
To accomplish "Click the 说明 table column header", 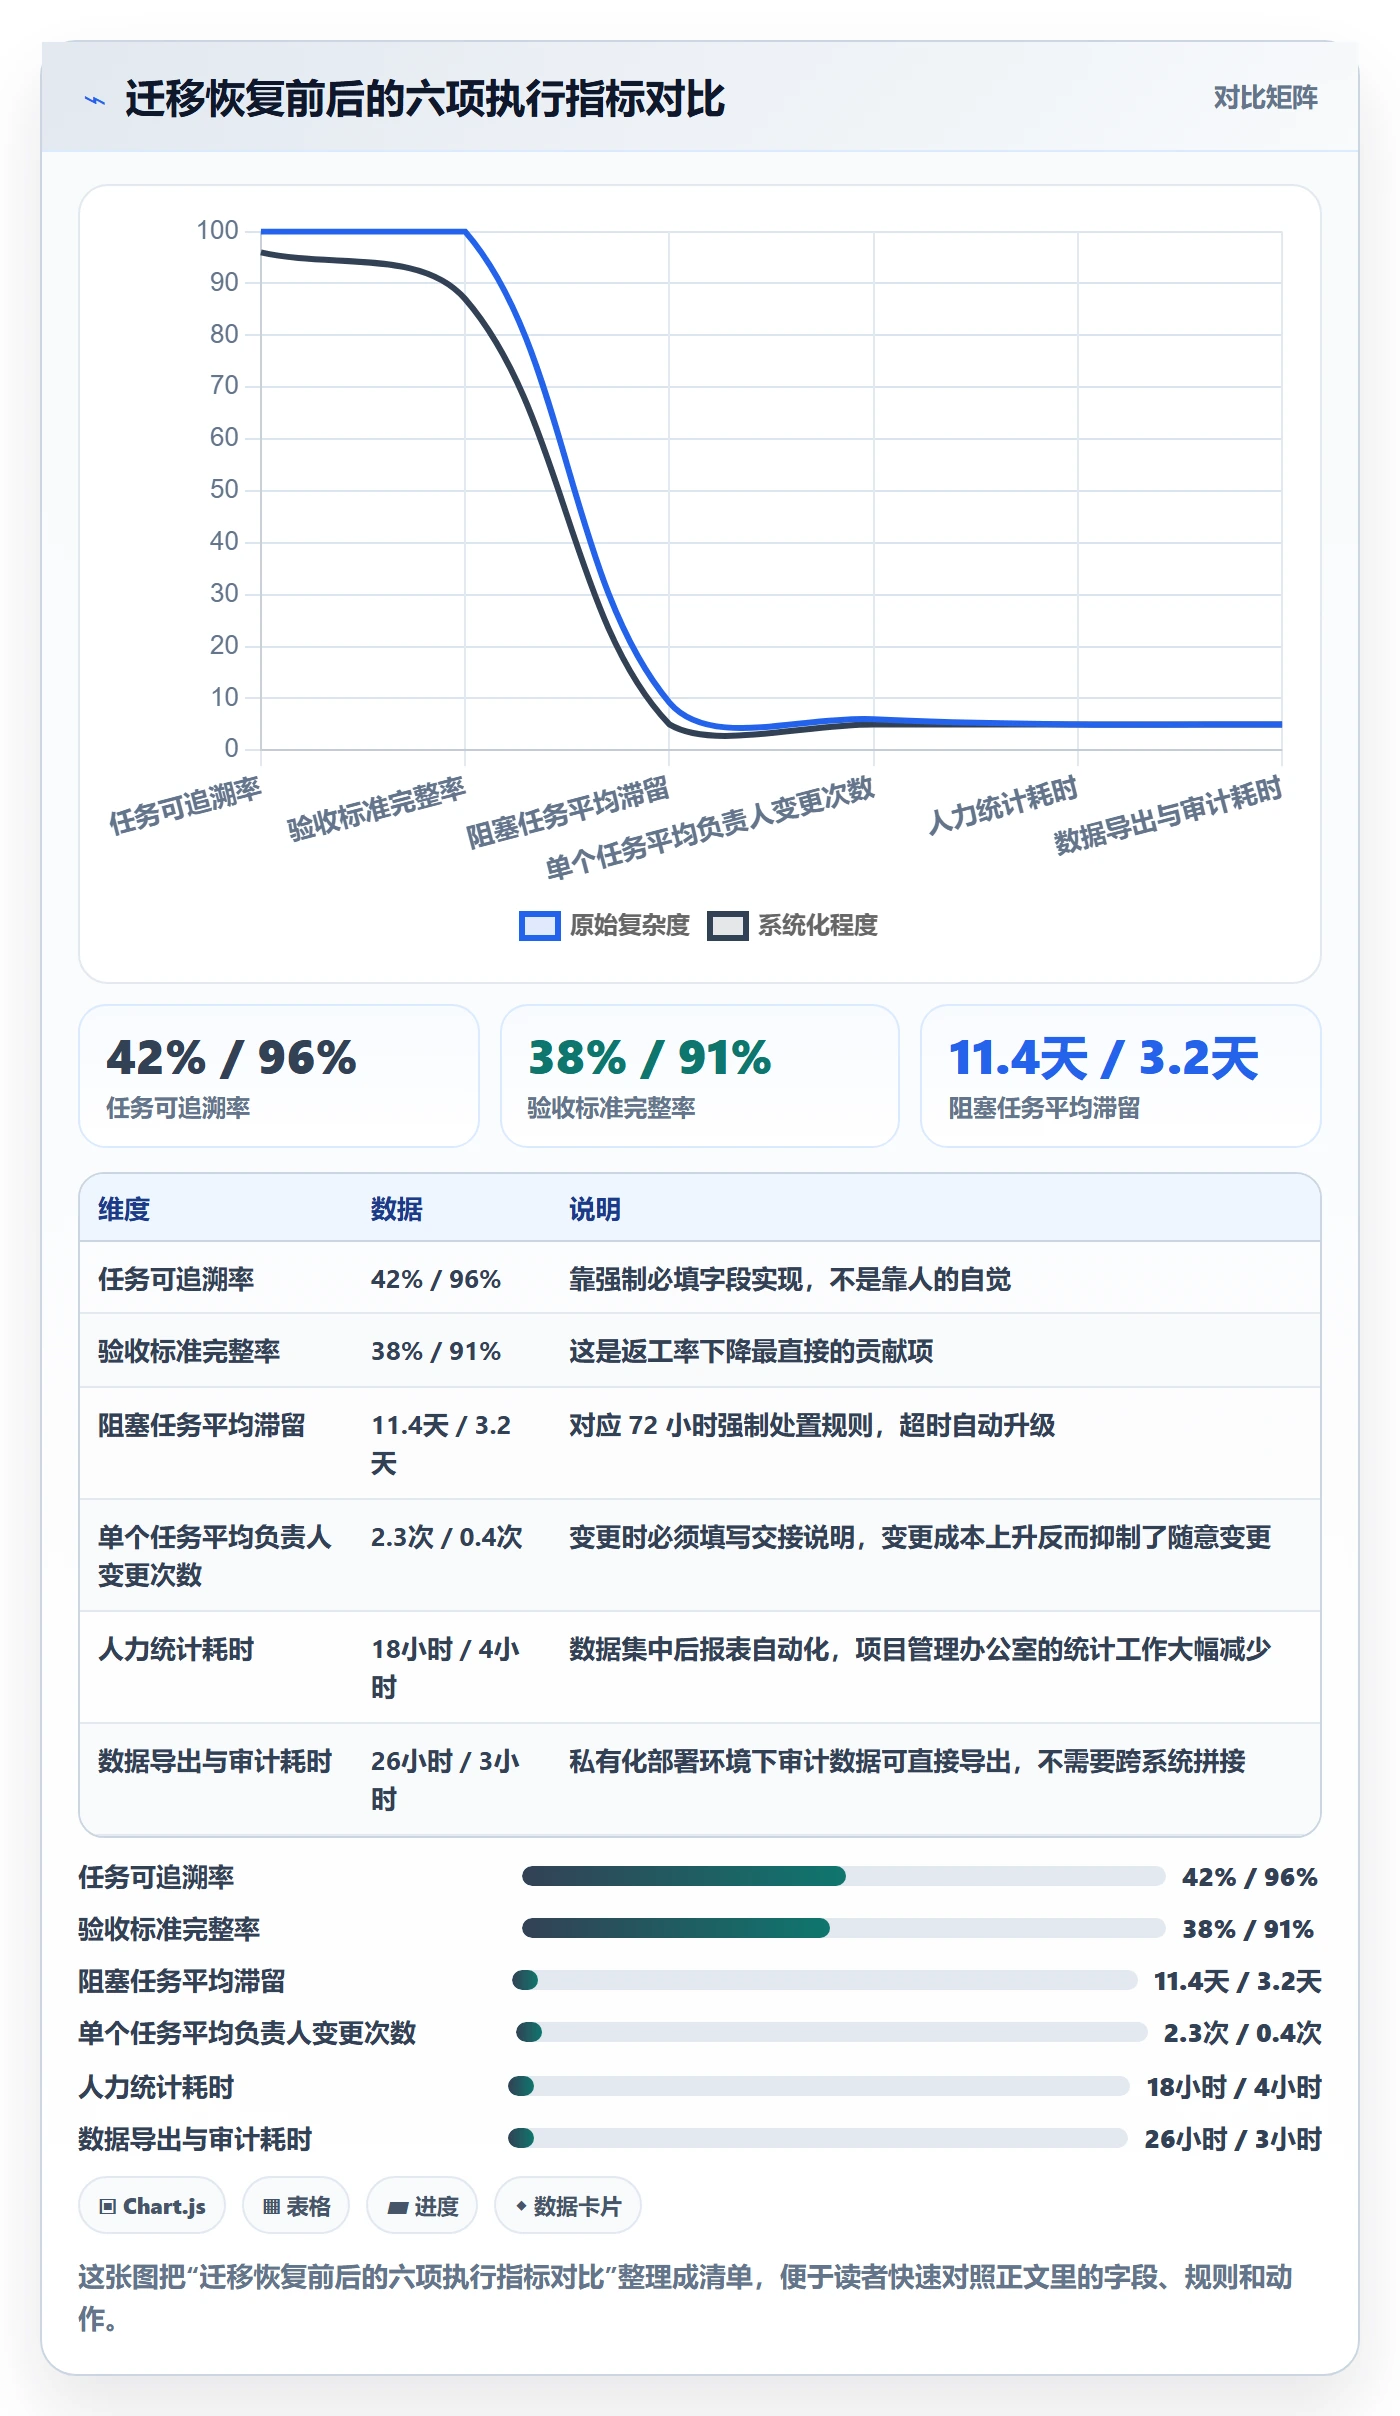I will pyautogui.click(x=595, y=1209).
